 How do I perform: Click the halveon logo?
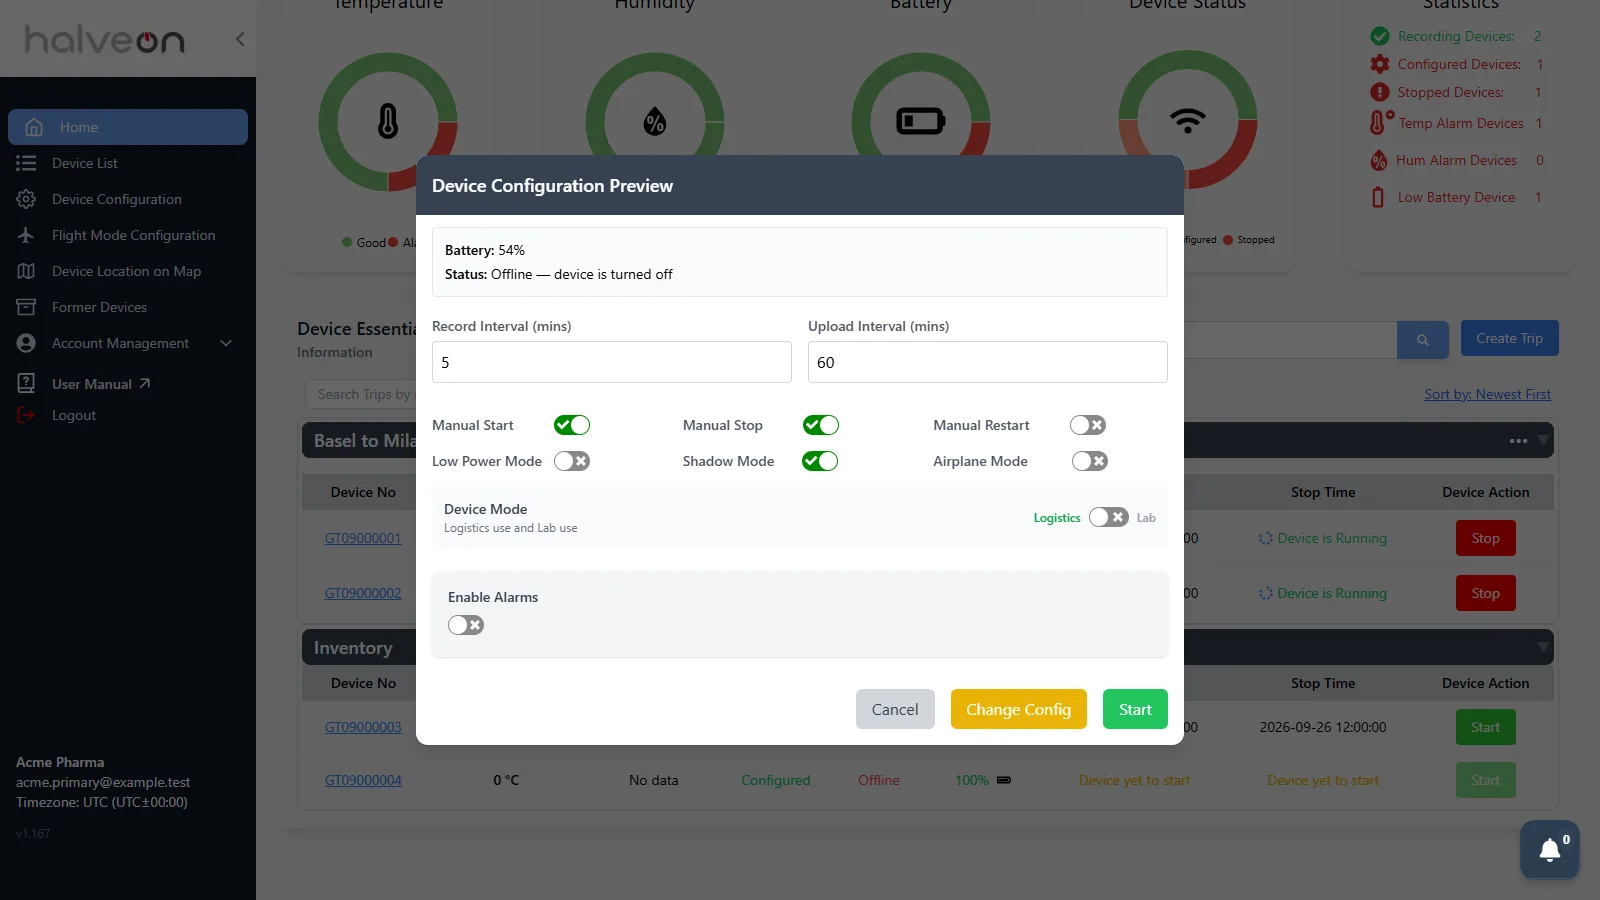pyautogui.click(x=105, y=39)
